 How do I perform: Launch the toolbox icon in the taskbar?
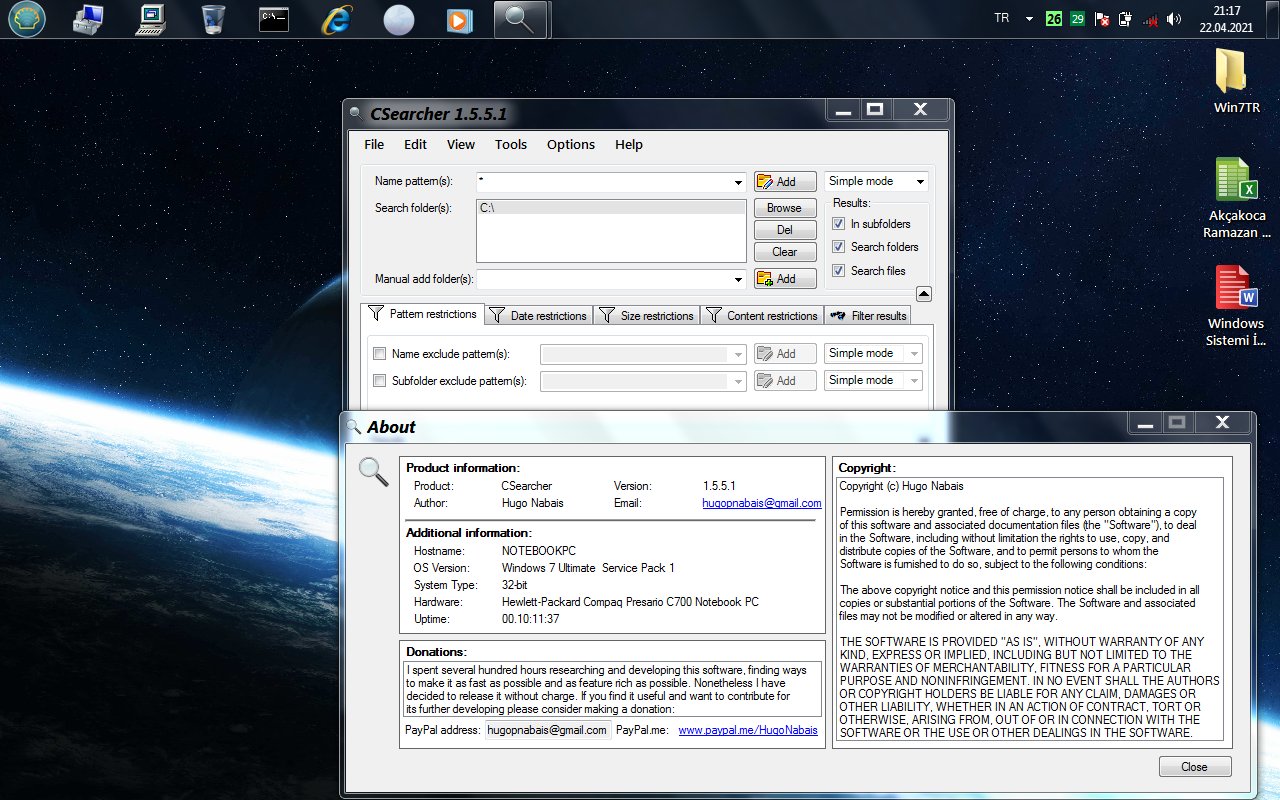click(89, 19)
